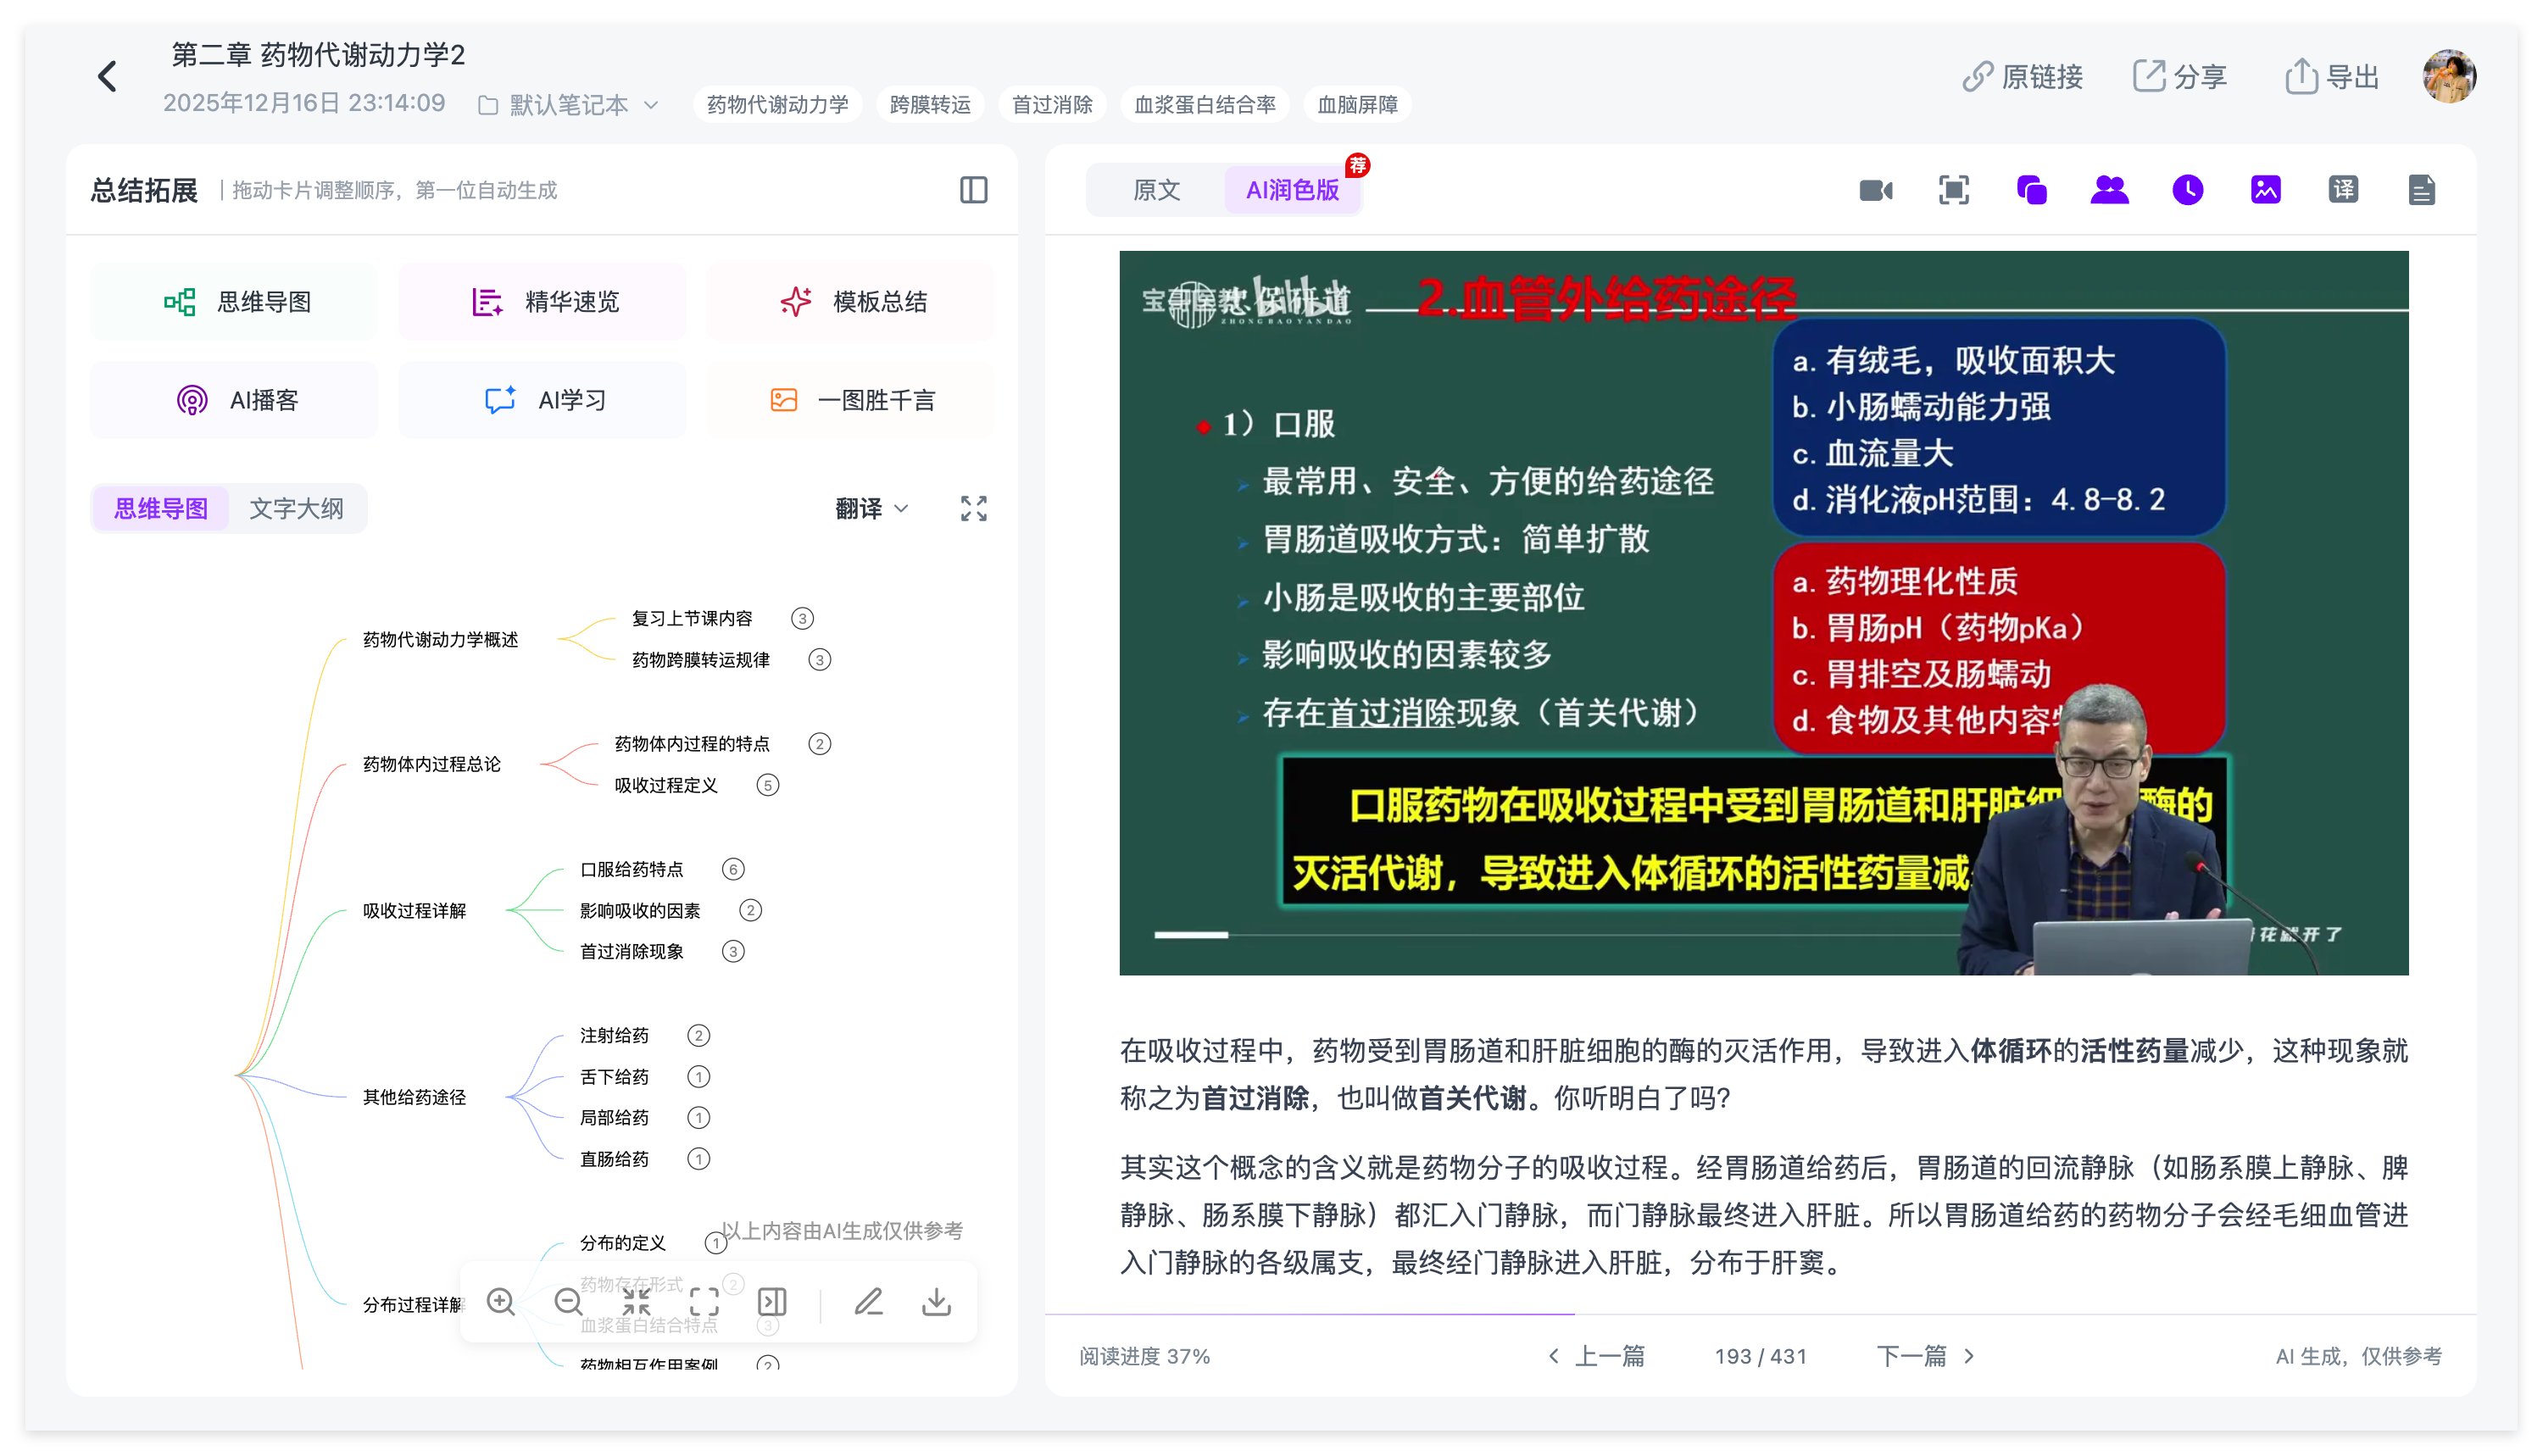Click the document page icon in toolbar
Screen dimensions: 2543x1456
2421,190
